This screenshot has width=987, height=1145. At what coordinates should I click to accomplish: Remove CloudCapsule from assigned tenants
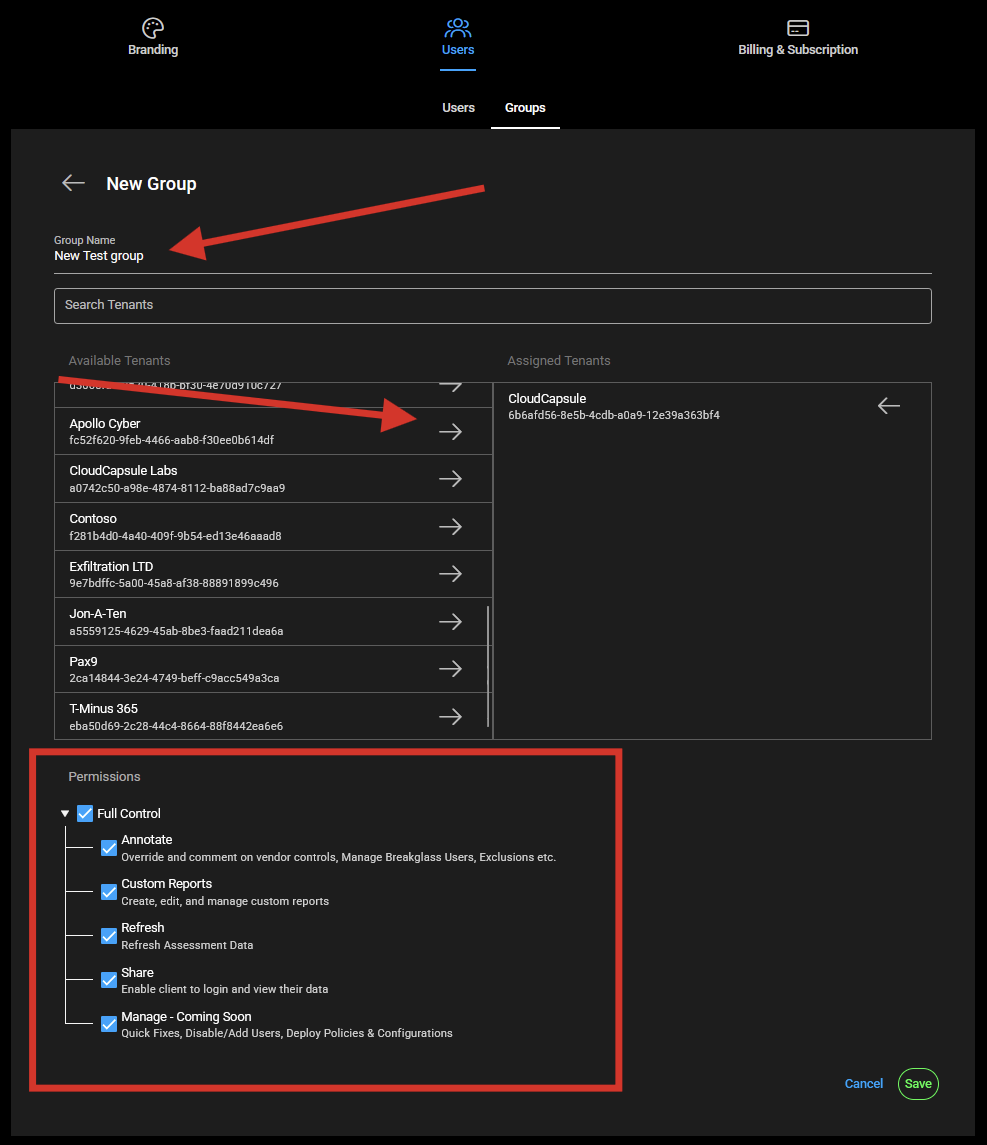888,405
